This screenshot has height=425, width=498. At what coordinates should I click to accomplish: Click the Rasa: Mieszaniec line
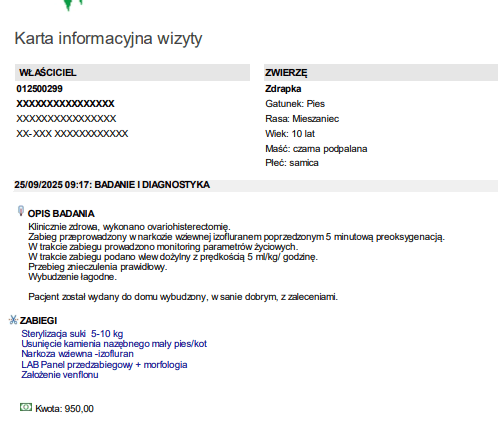pos(302,119)
